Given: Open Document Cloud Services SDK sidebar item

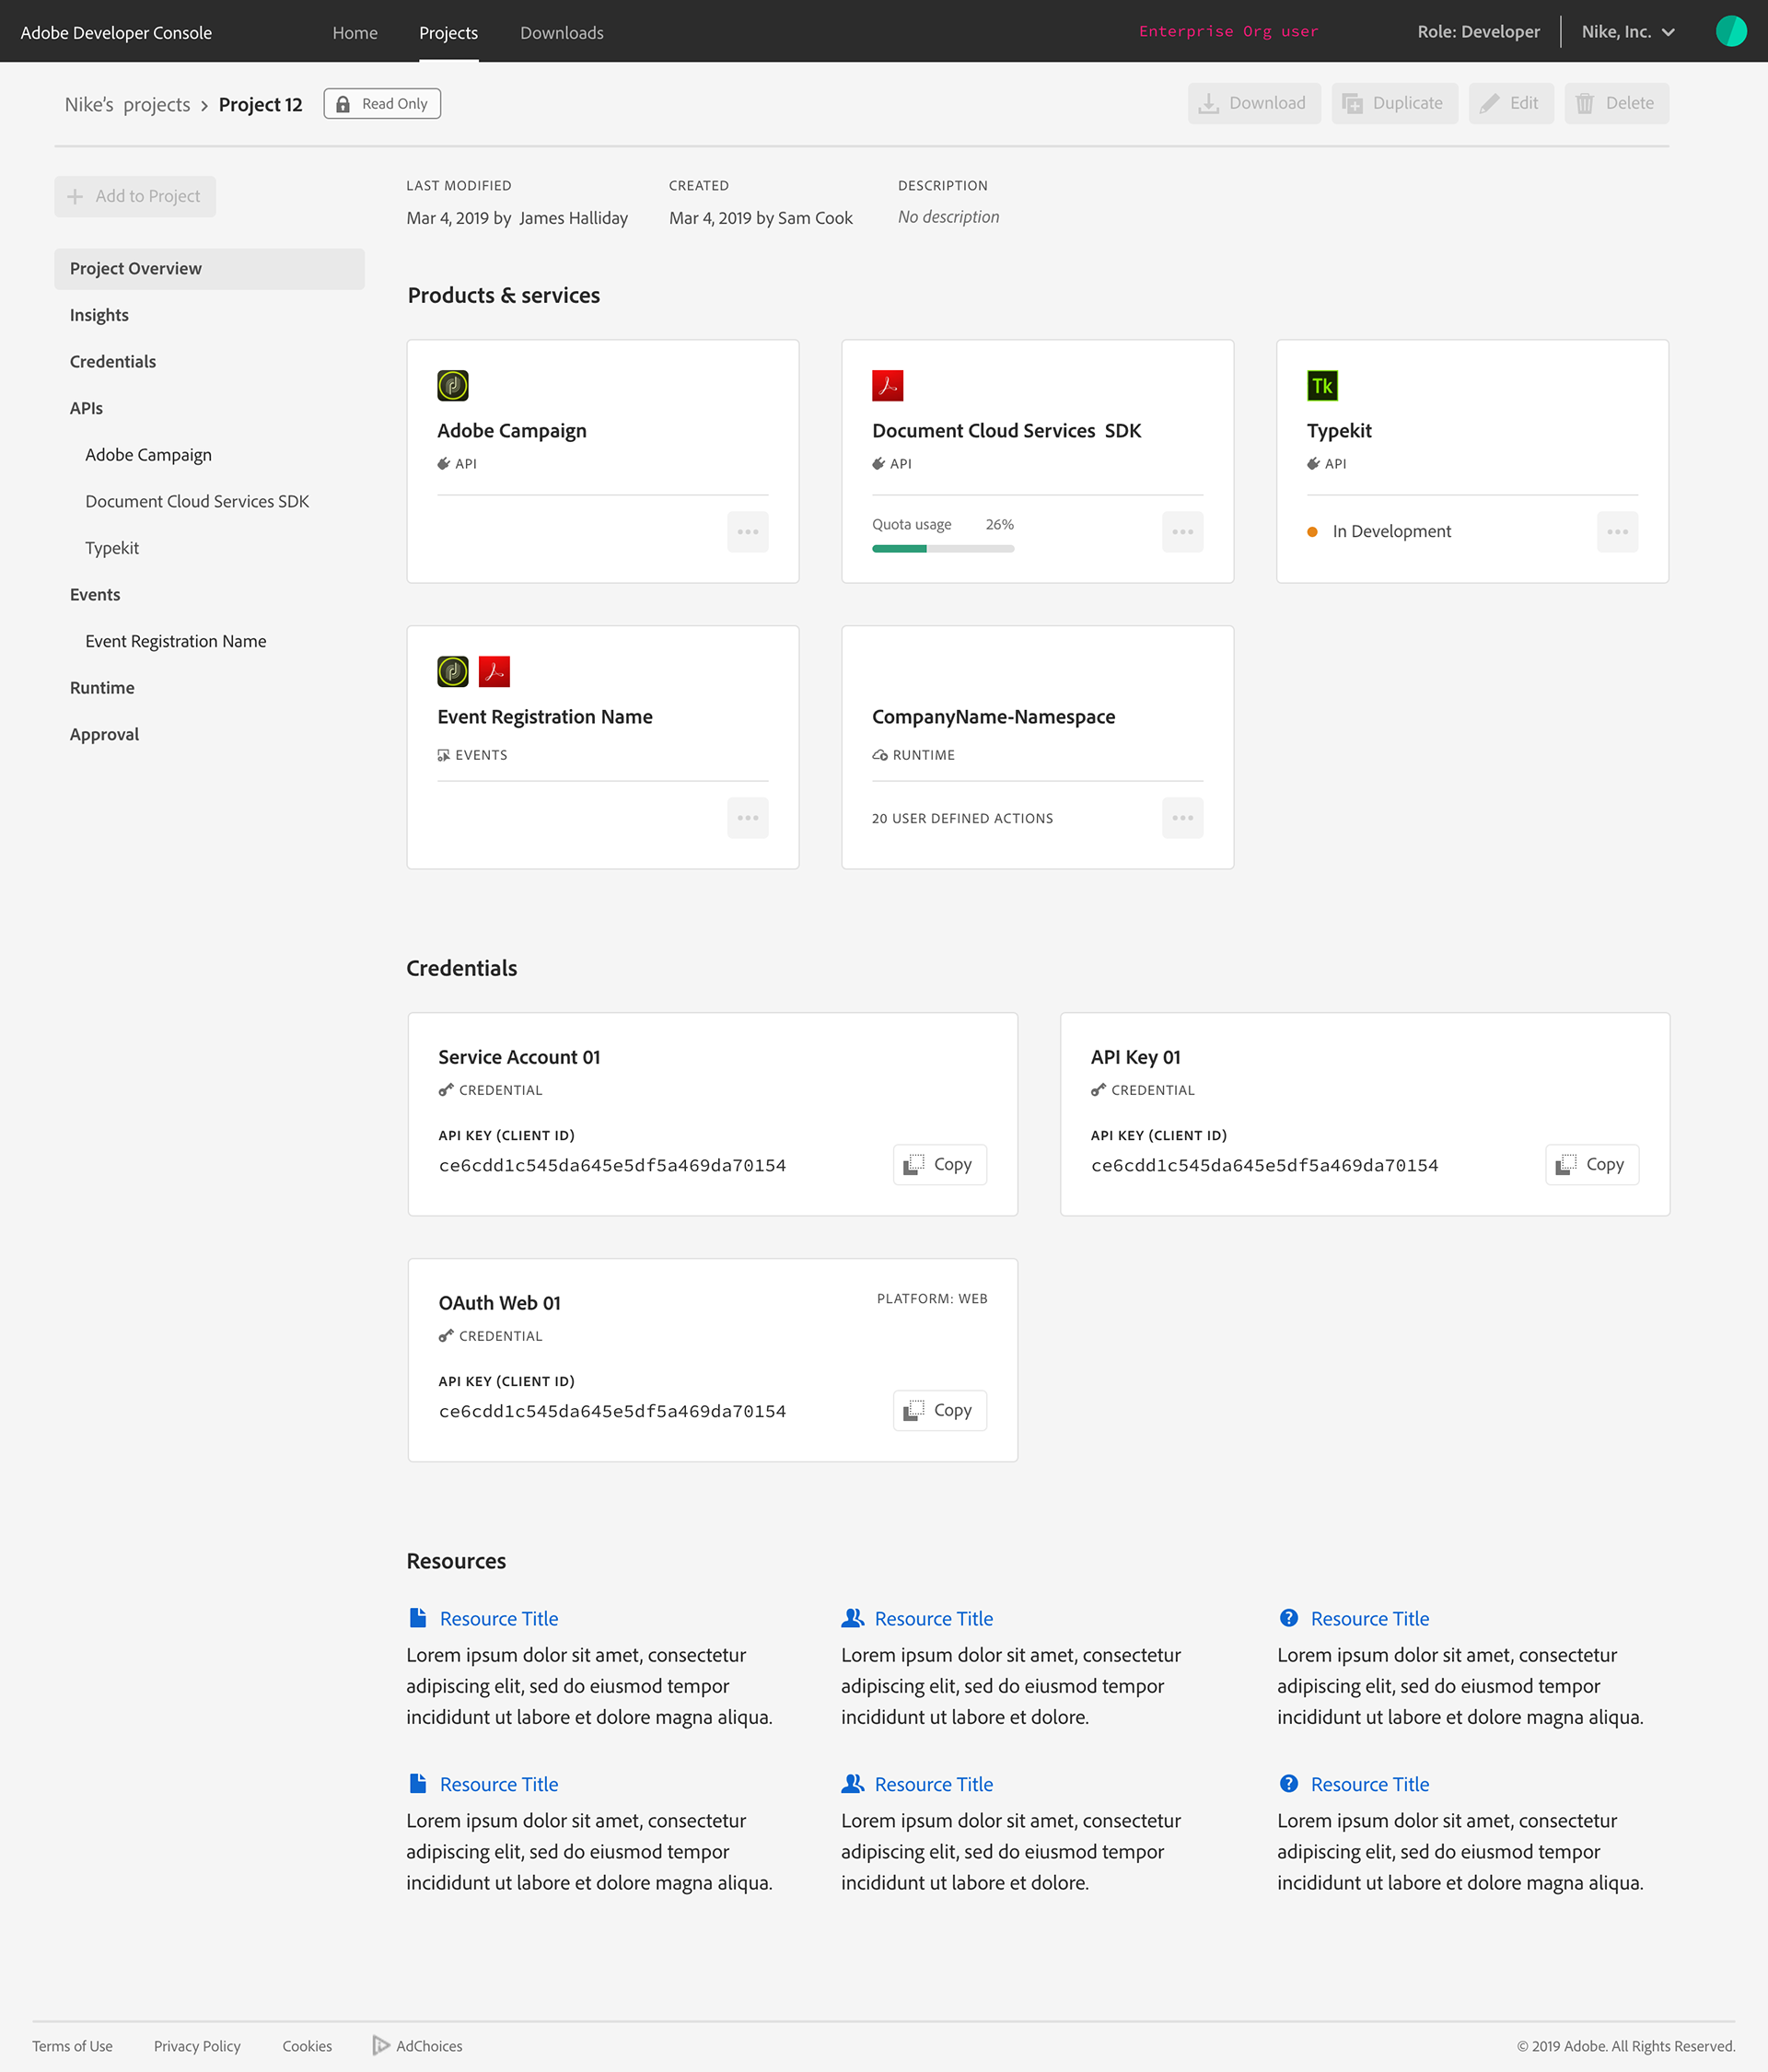Looking at the screenshot, I should pos(197,502).
